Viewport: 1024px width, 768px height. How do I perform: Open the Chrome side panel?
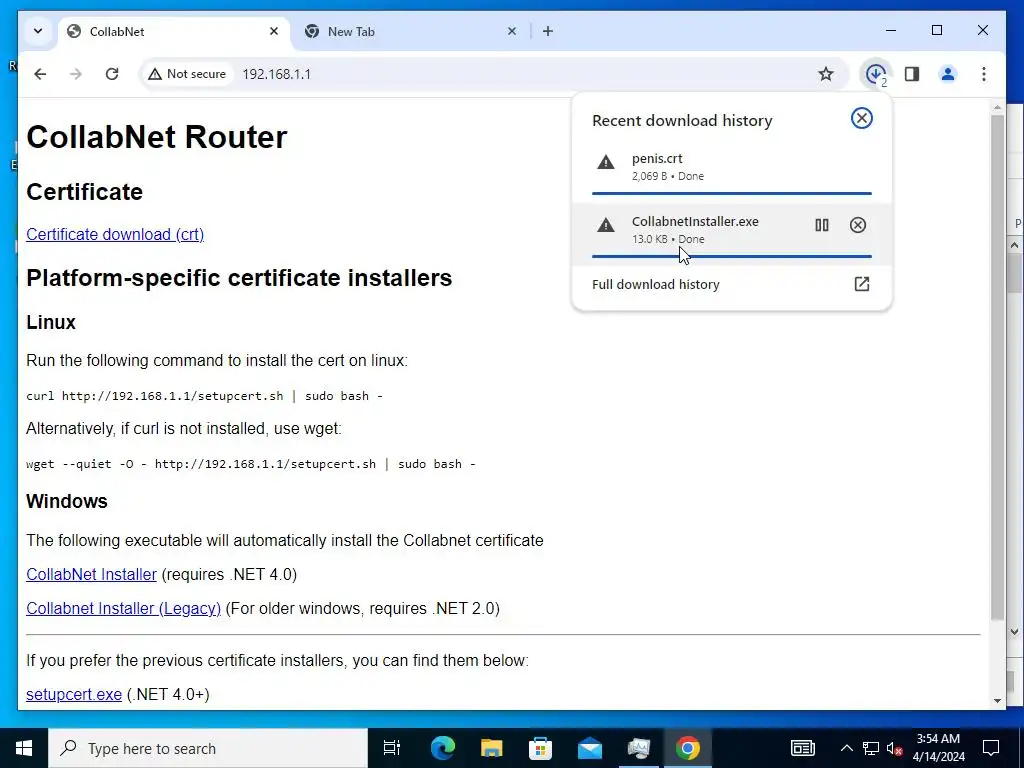coord(912,74)
